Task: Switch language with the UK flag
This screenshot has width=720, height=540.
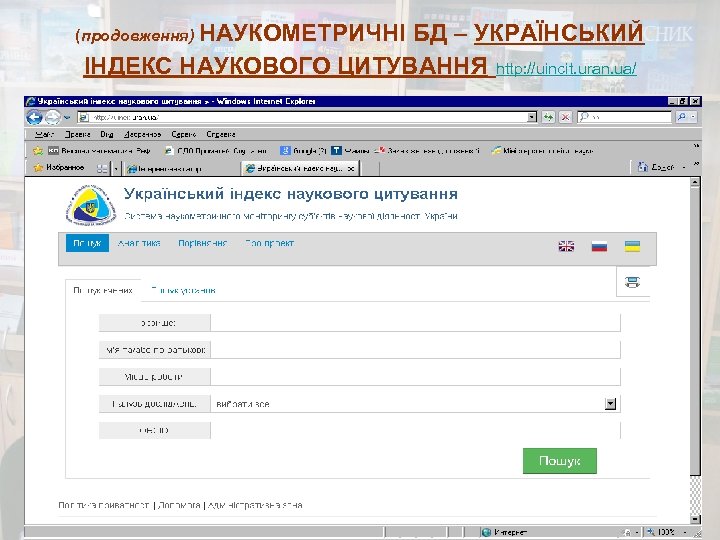Action: (x=566, y=246)
